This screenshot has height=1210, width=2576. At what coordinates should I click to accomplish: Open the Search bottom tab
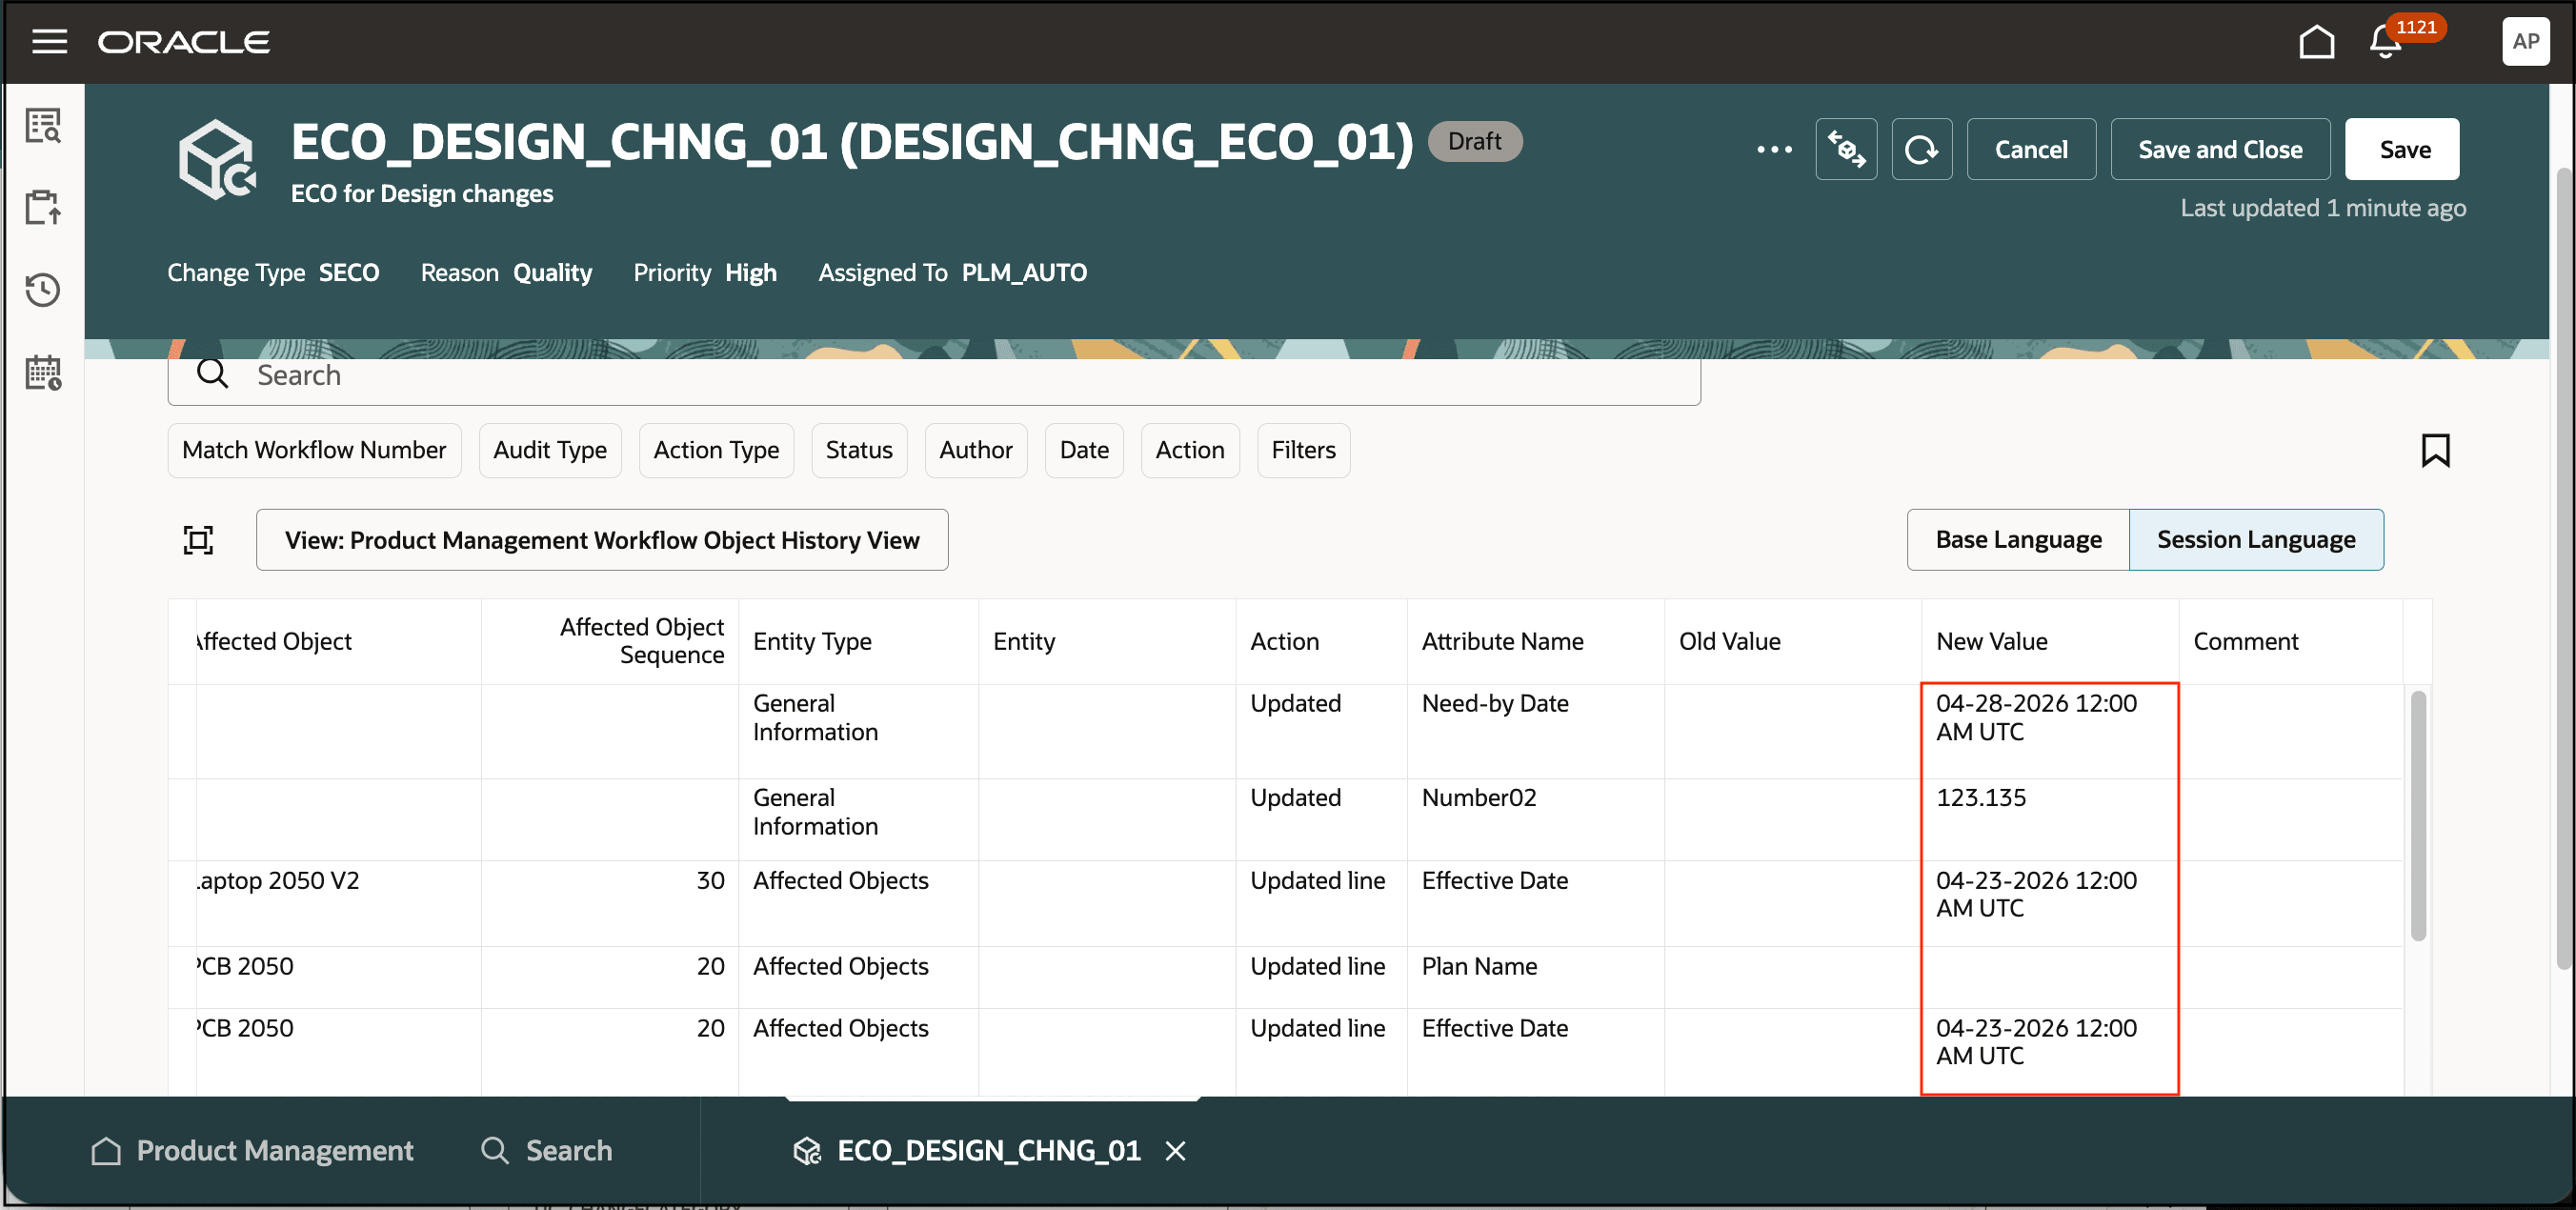pos(546,1150)
